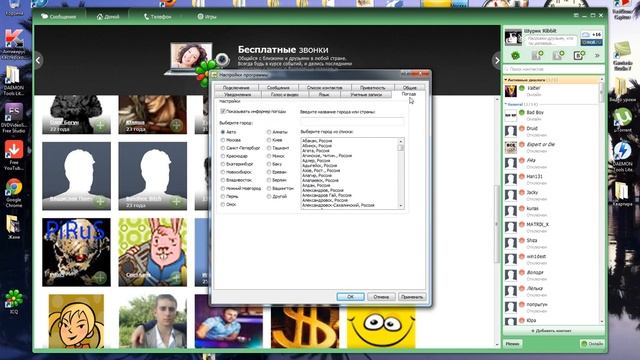Screen dimensions: 640x360
Task: Switch to Голос и видео tab
Action: coord(284,94)
